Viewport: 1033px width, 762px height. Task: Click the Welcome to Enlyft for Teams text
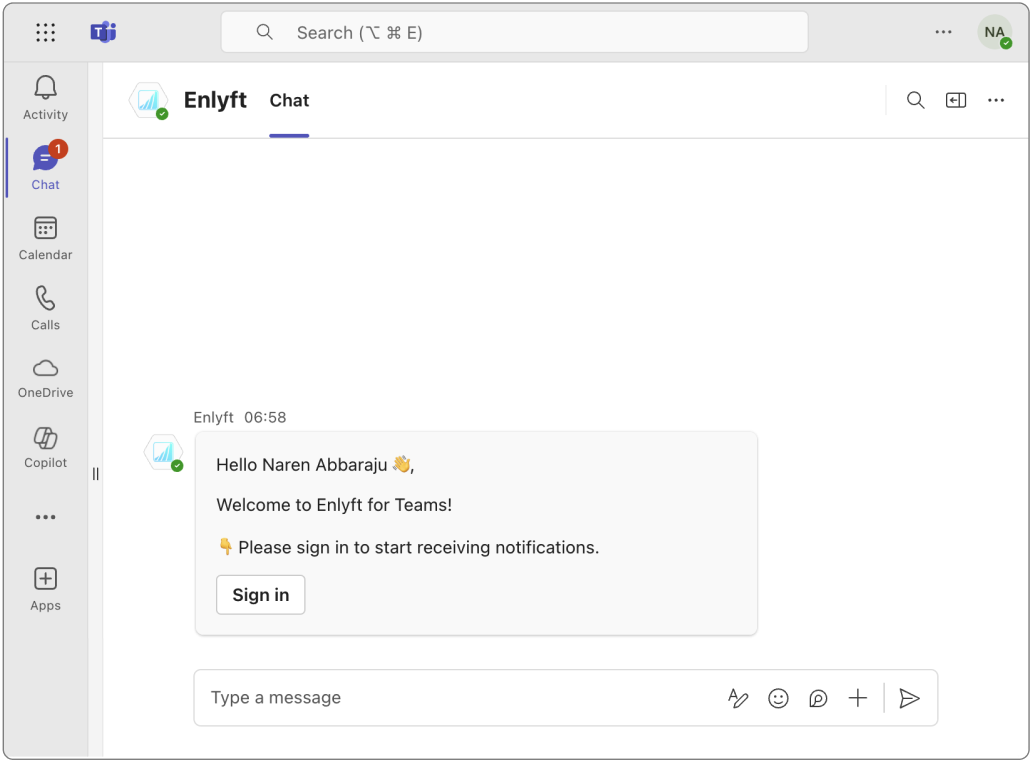[334, 505]
